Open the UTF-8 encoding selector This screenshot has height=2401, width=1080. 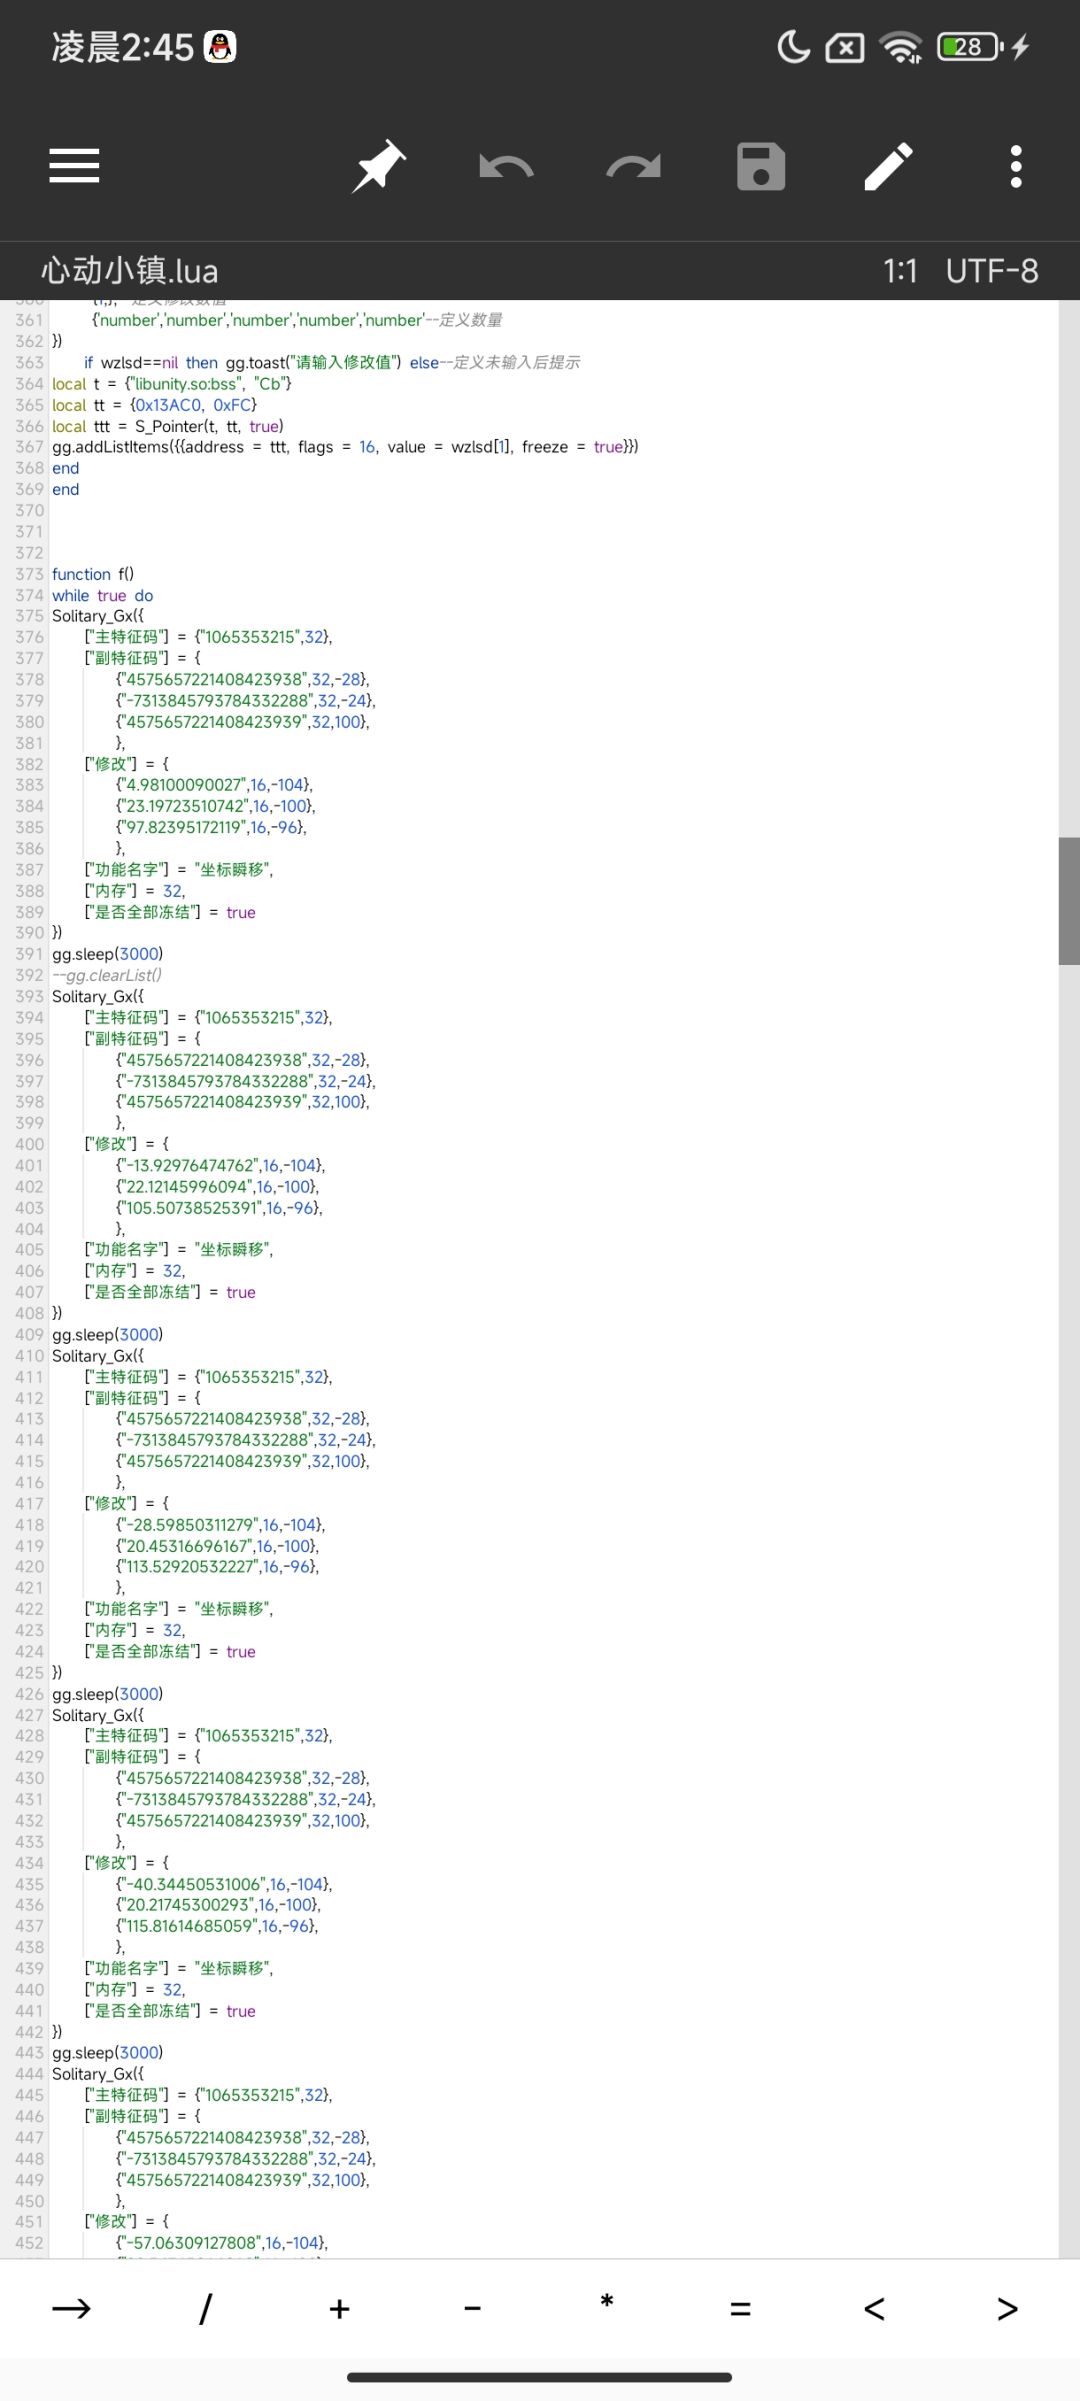click(992, 271)
